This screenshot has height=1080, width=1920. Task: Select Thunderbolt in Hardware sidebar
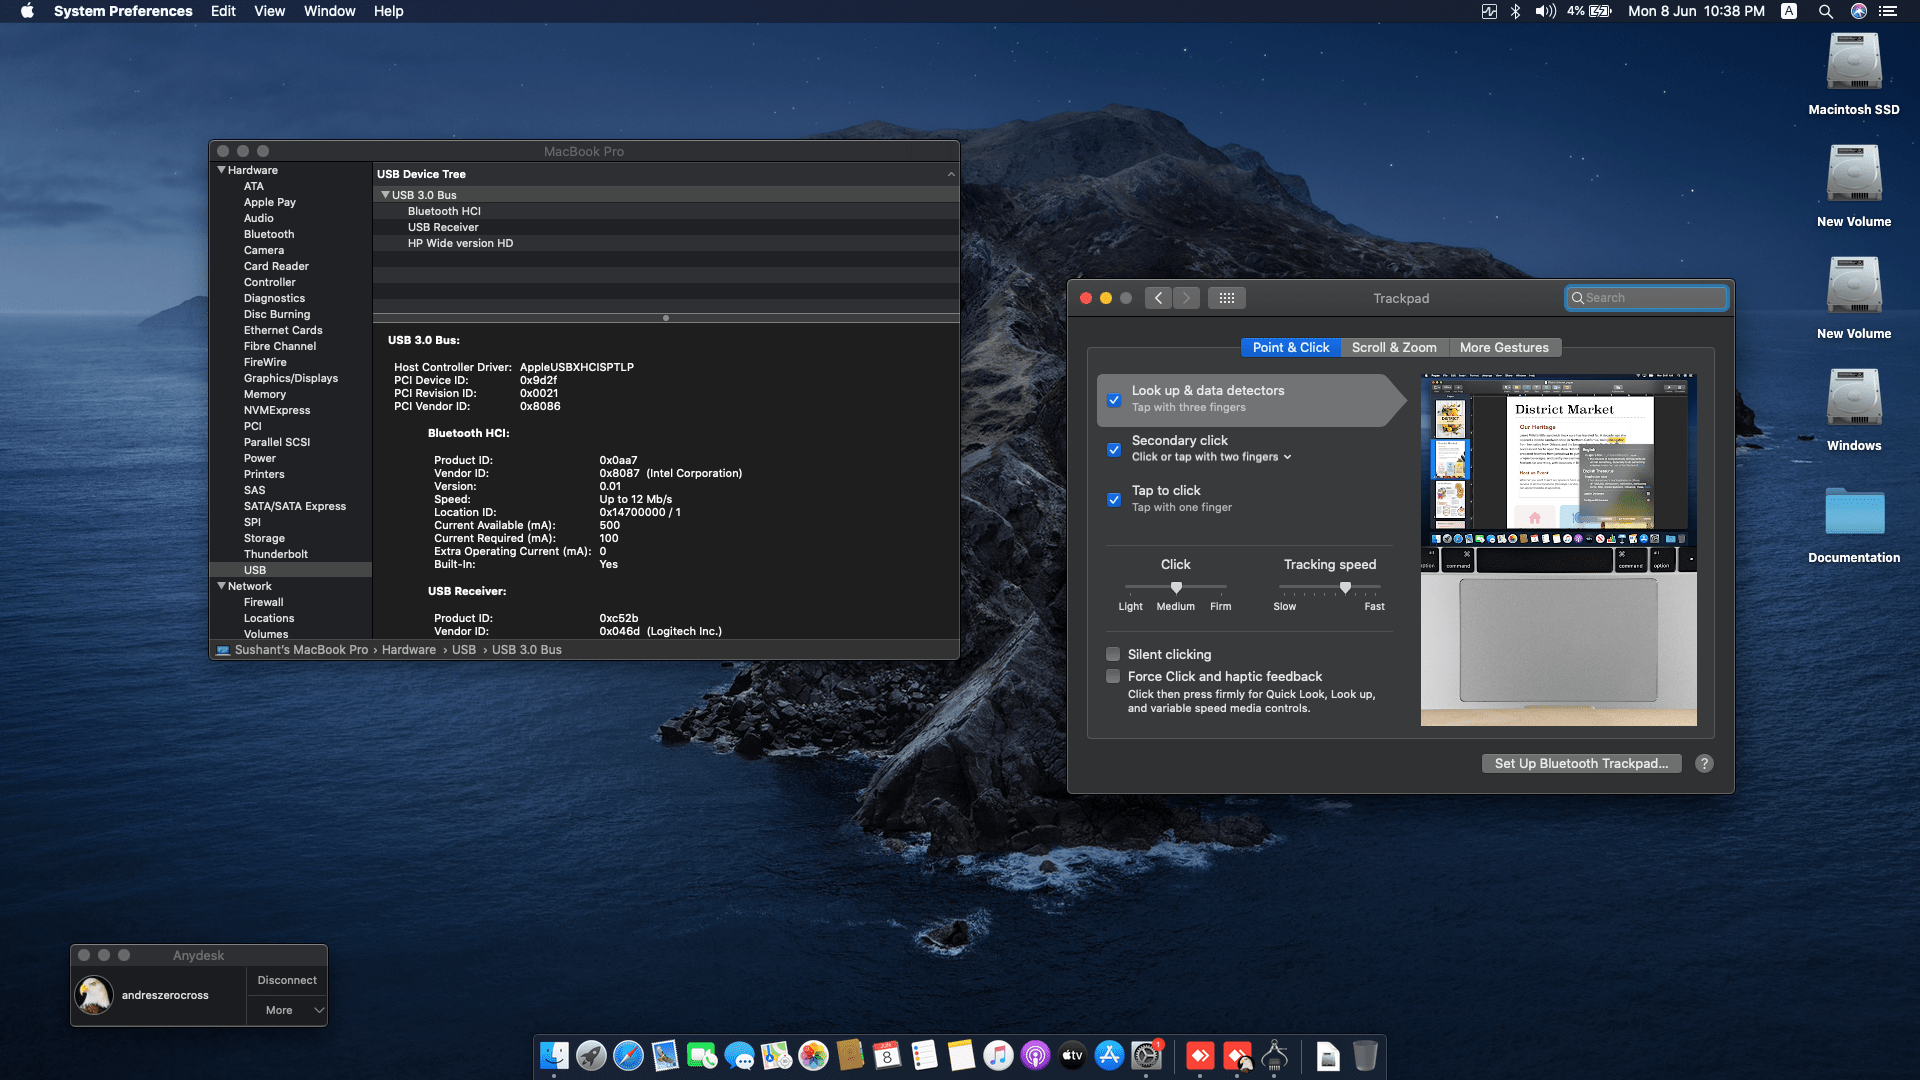coord(276,554)
